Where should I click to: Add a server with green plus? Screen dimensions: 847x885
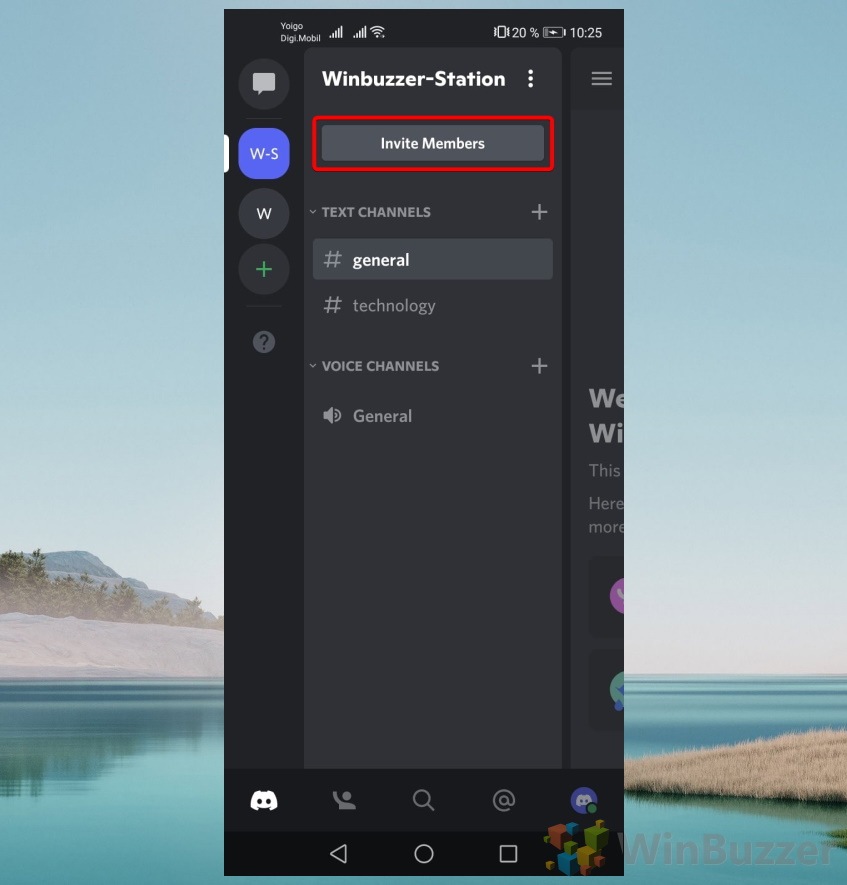coord(264,269)
